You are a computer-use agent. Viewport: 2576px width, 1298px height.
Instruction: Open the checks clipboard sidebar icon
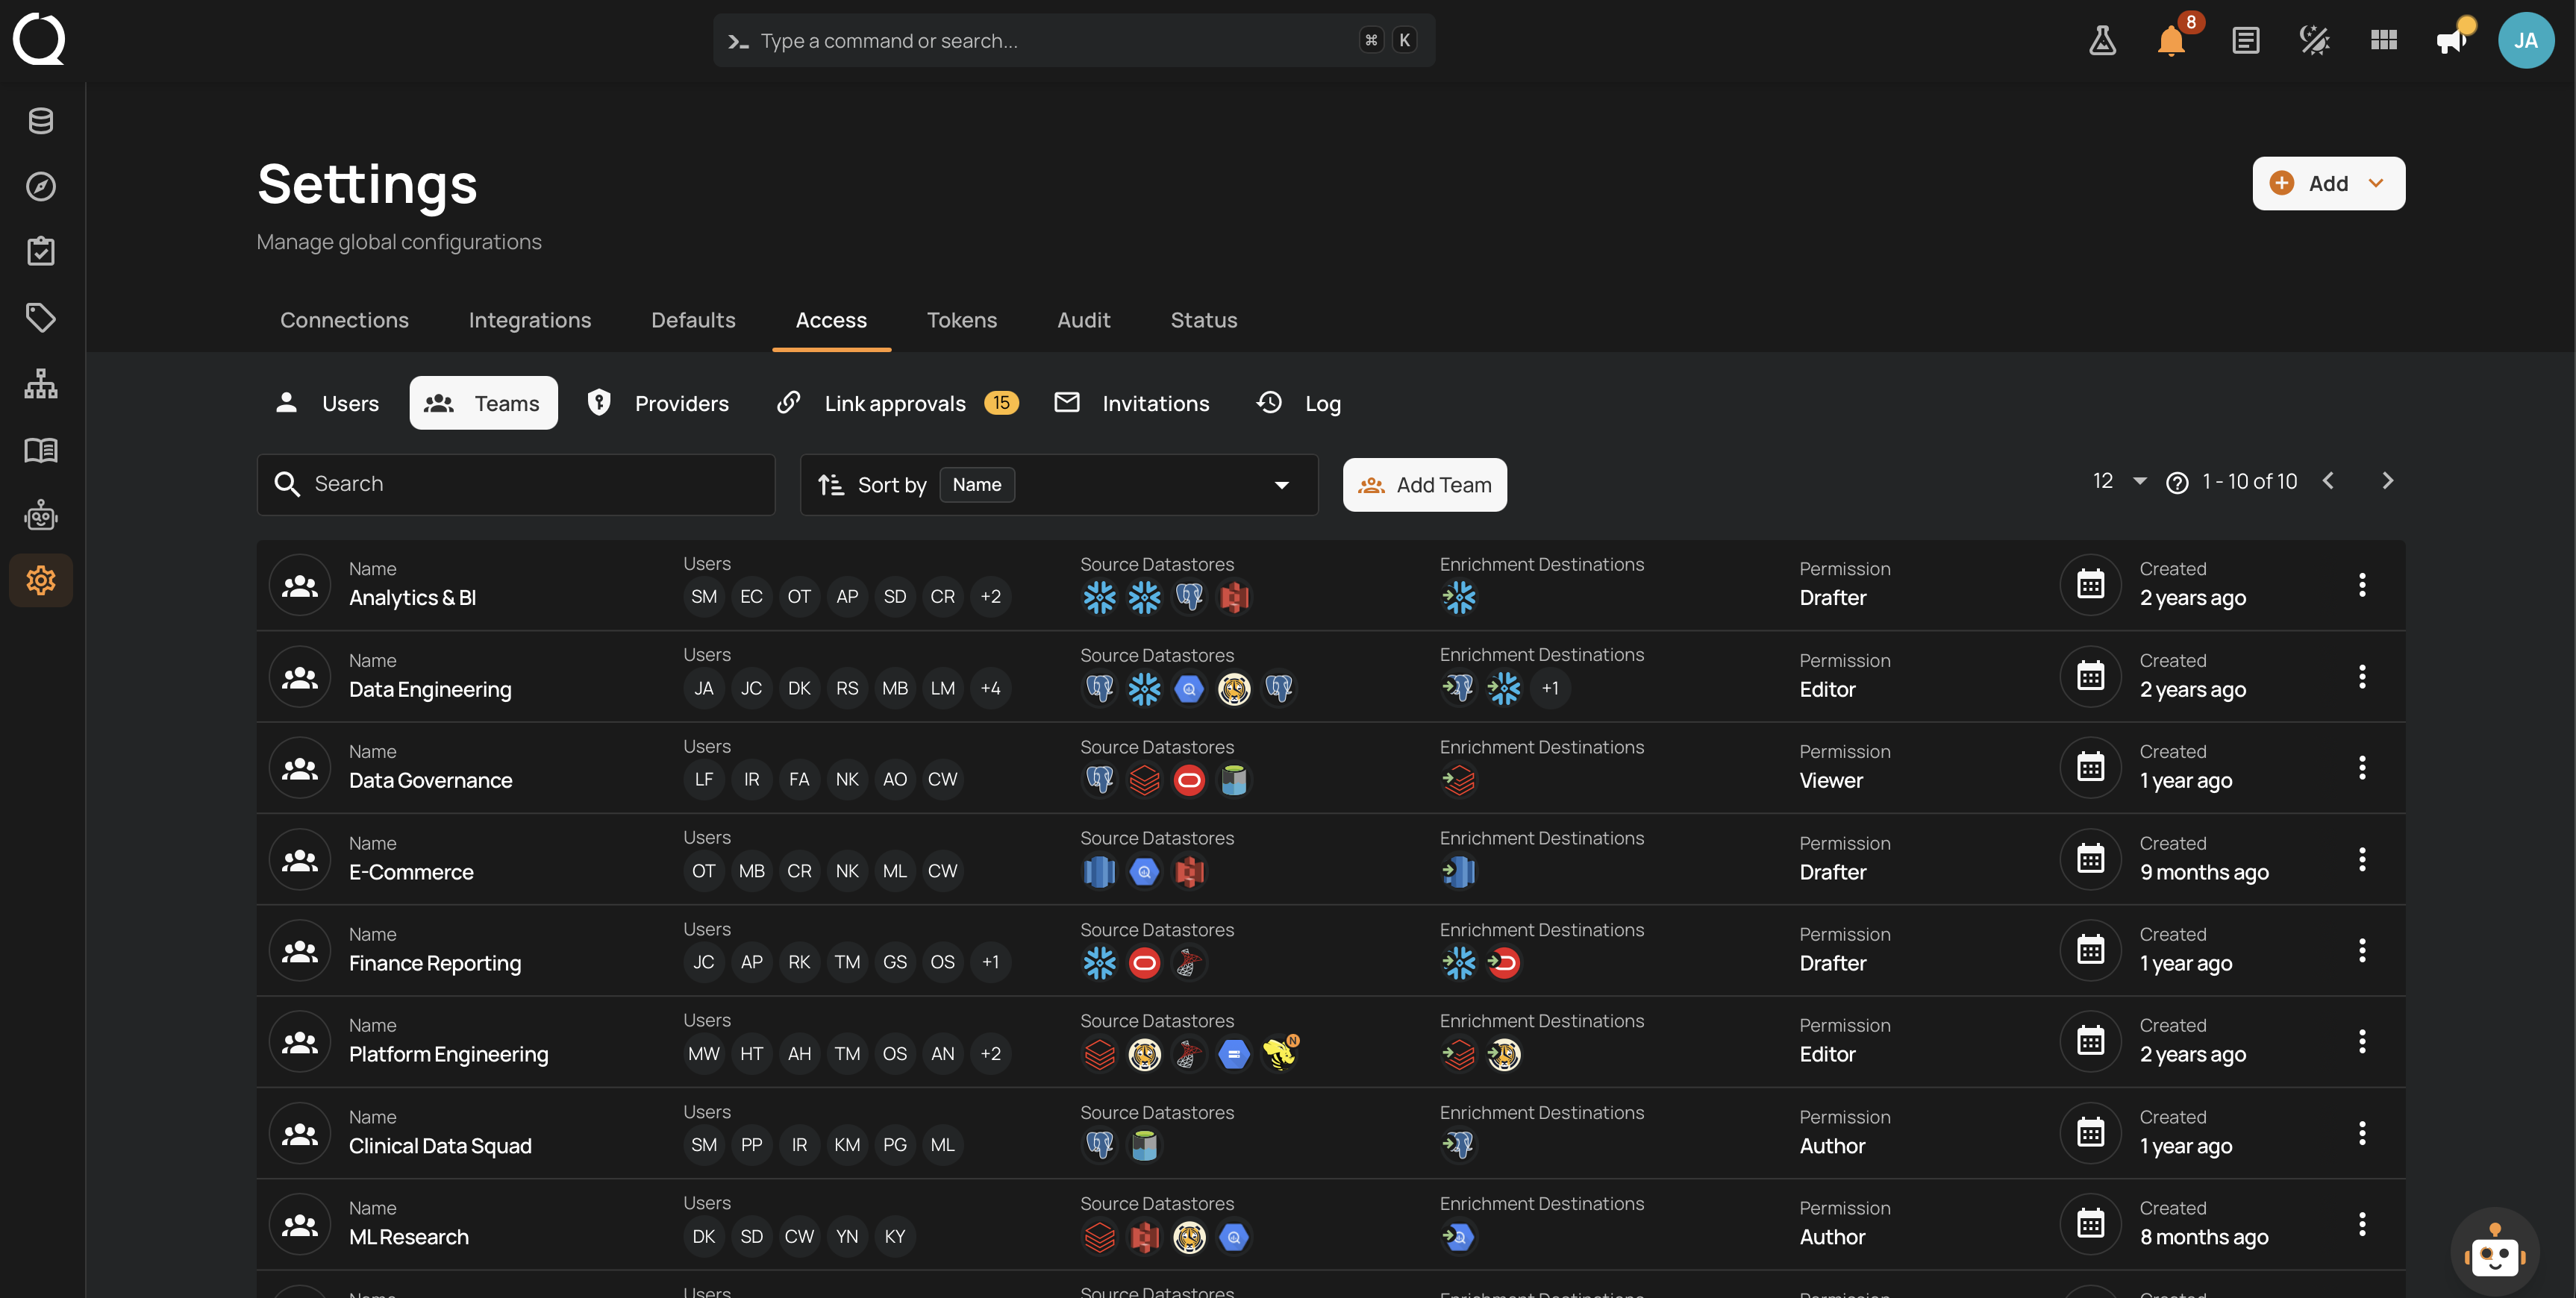41,251
